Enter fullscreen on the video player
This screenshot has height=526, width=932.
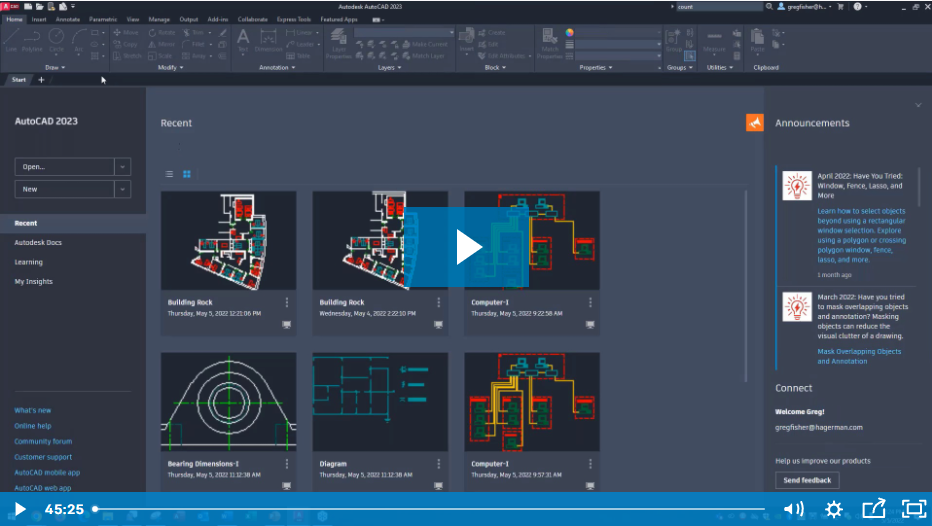[x=914, y=509]
